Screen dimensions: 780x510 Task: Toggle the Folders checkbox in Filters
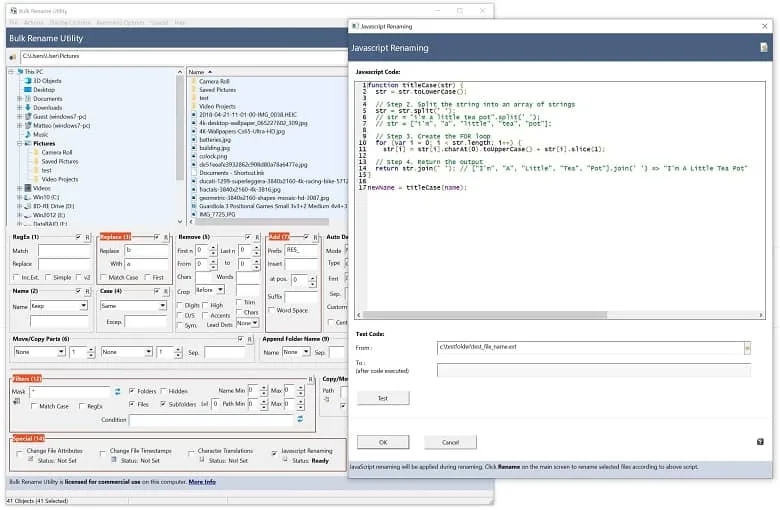pyautogui.click(x=132, y=392)
